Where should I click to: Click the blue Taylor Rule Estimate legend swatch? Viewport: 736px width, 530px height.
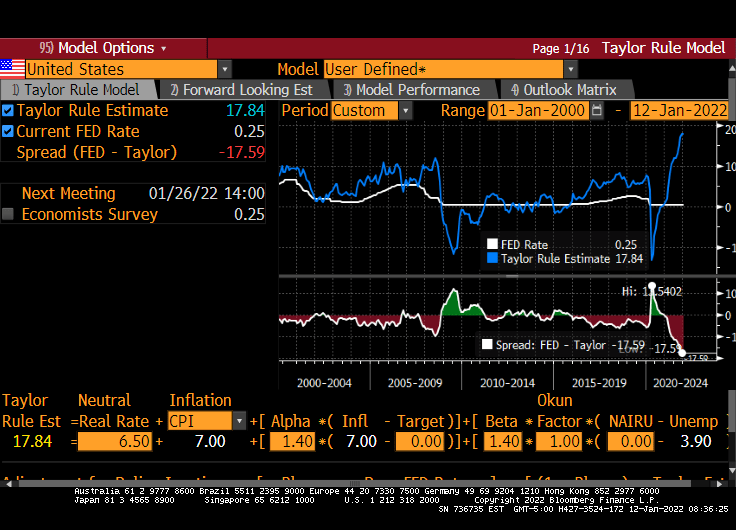click(491, 258)
